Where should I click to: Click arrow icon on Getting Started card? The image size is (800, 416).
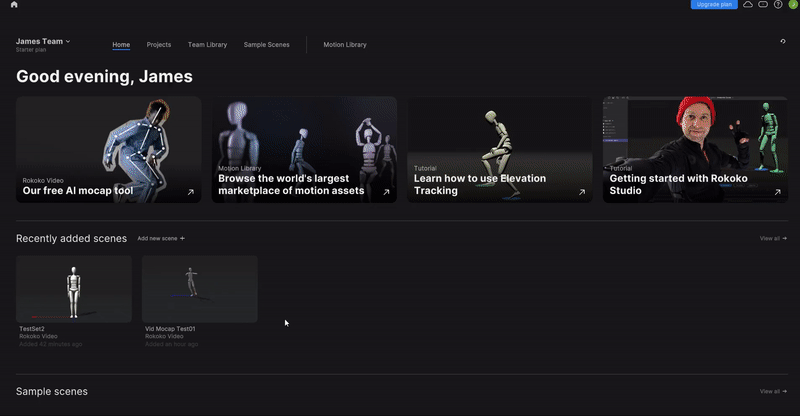[x=777, y=192]
